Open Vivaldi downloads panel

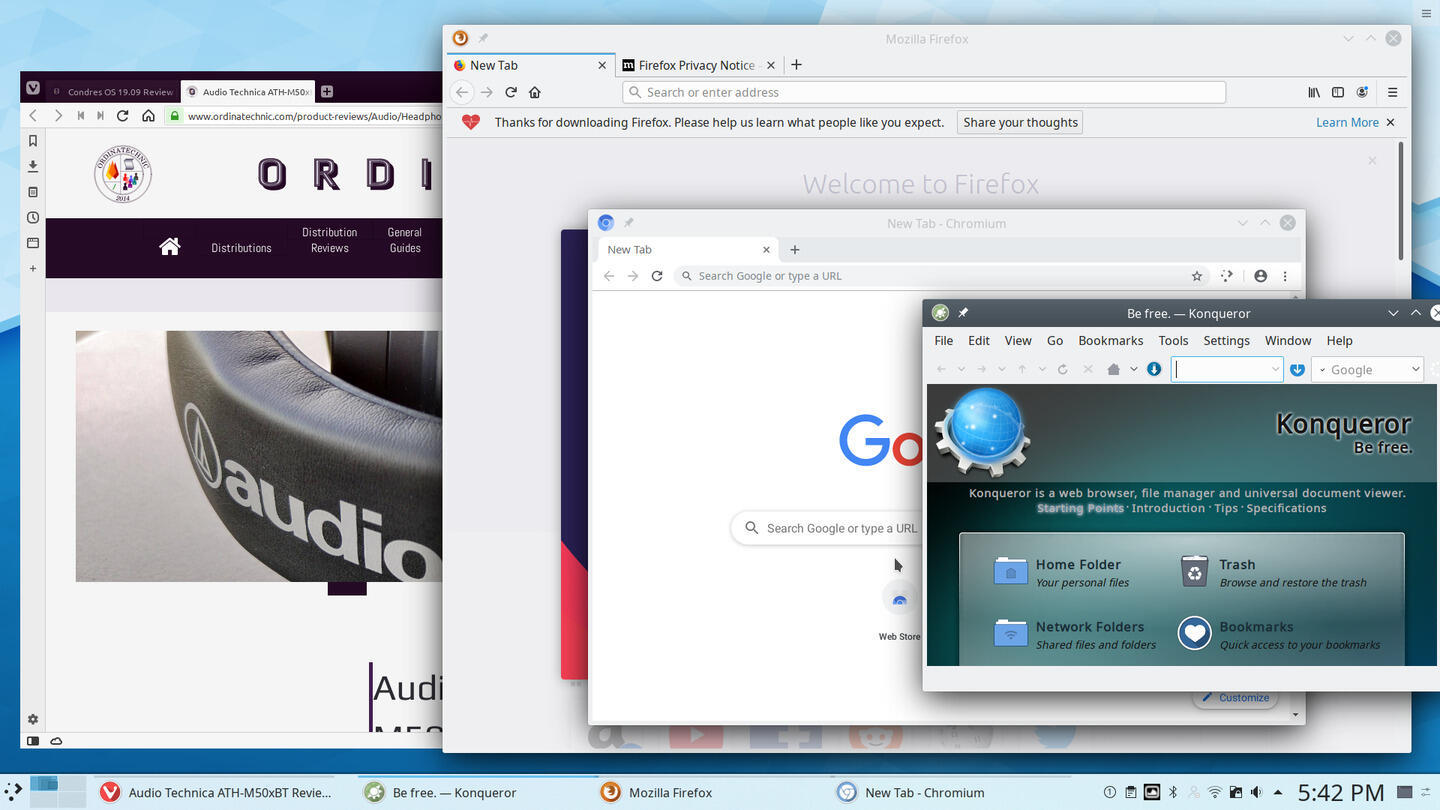(33, 166)
